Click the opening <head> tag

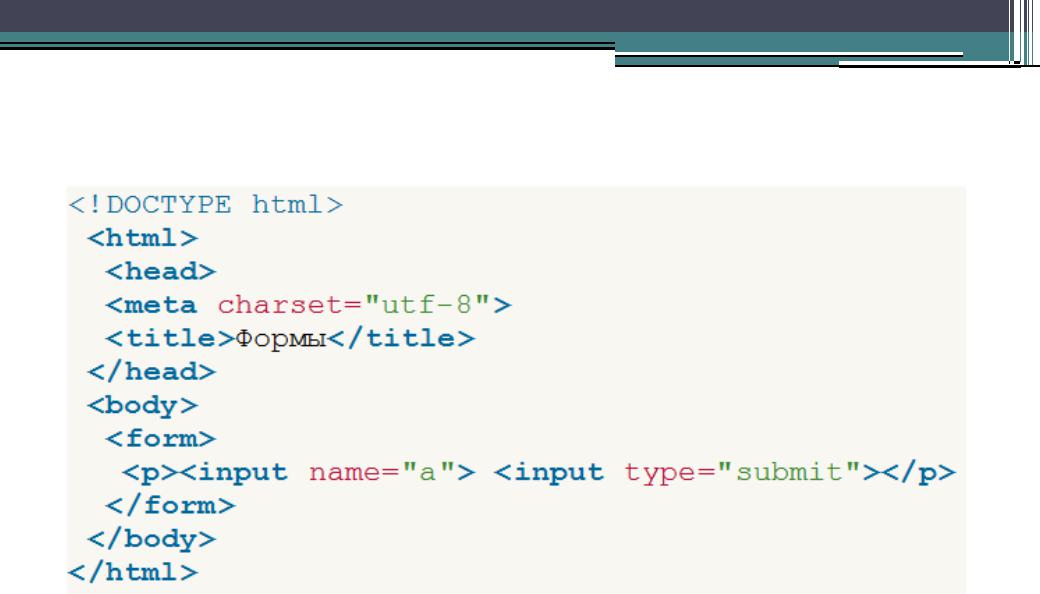[160, 272]
